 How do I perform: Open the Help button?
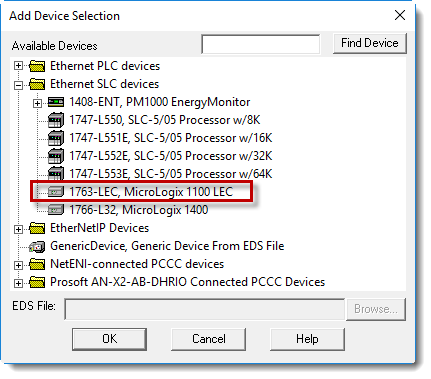[x=307, y=339]
